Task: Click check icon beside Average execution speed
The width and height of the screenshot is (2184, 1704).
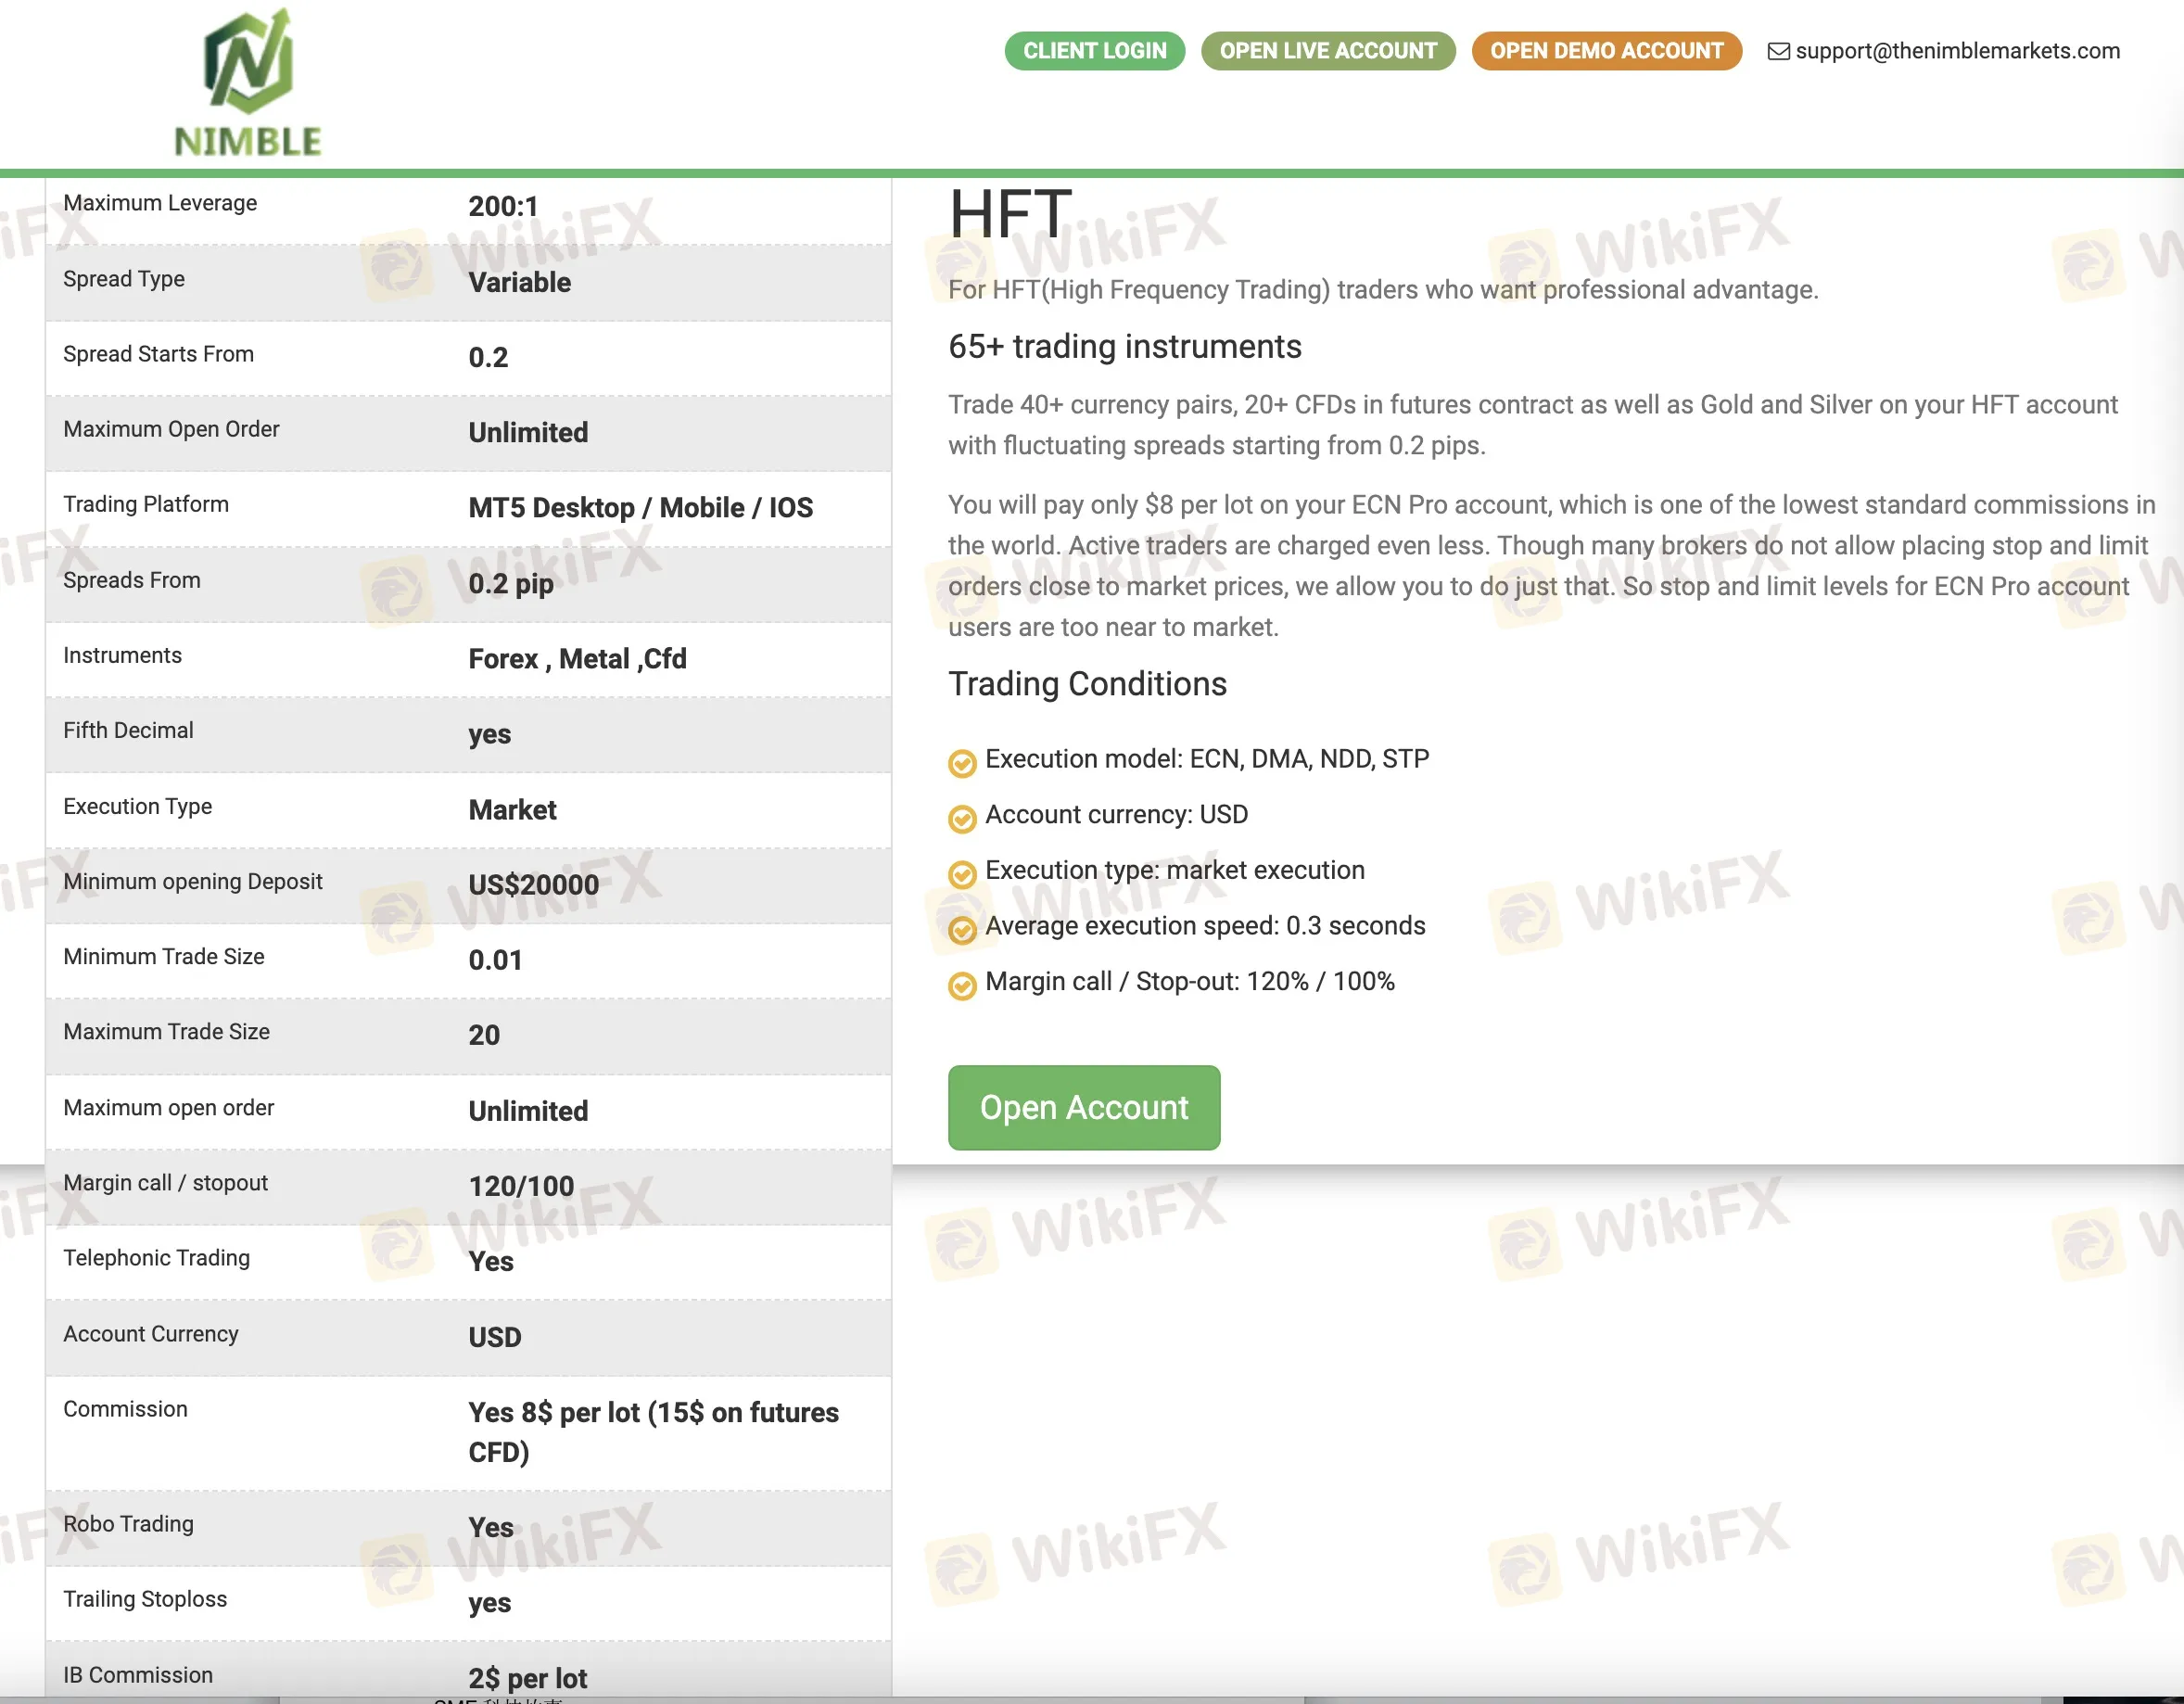Action: [961, 930]
